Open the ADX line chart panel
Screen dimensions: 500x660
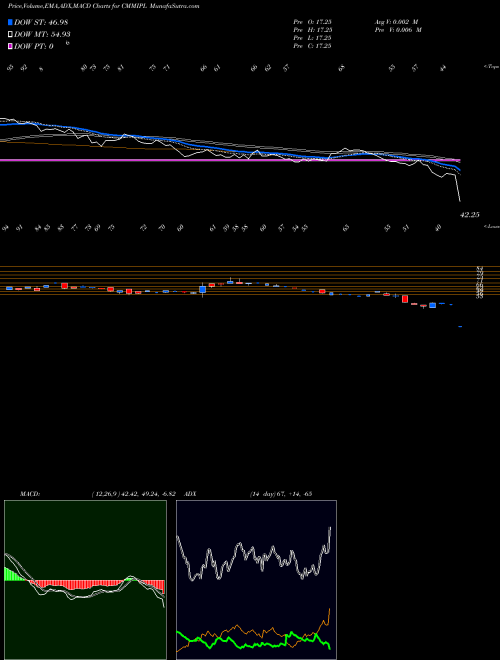coord(256,580)
